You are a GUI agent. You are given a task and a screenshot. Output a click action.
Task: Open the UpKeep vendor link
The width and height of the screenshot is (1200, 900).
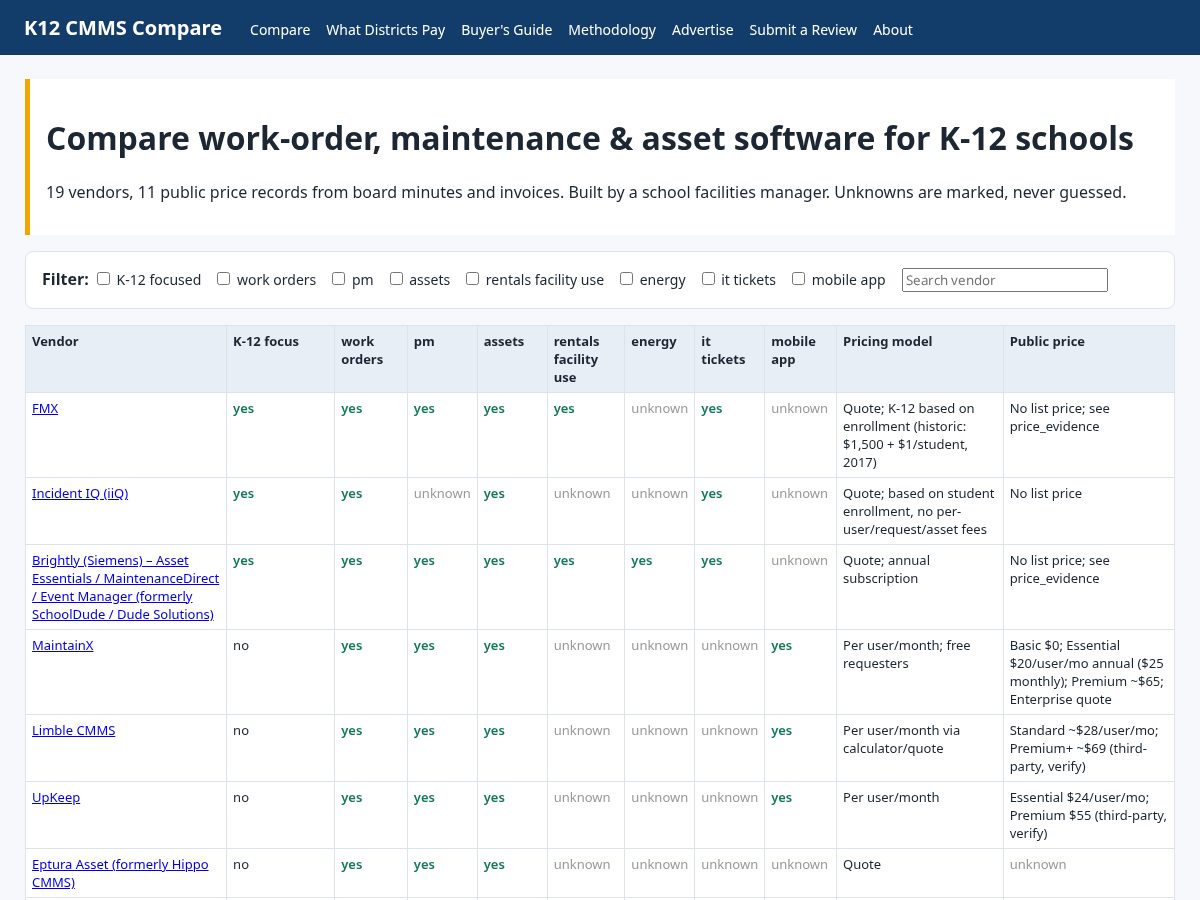[x=56, y=797]
